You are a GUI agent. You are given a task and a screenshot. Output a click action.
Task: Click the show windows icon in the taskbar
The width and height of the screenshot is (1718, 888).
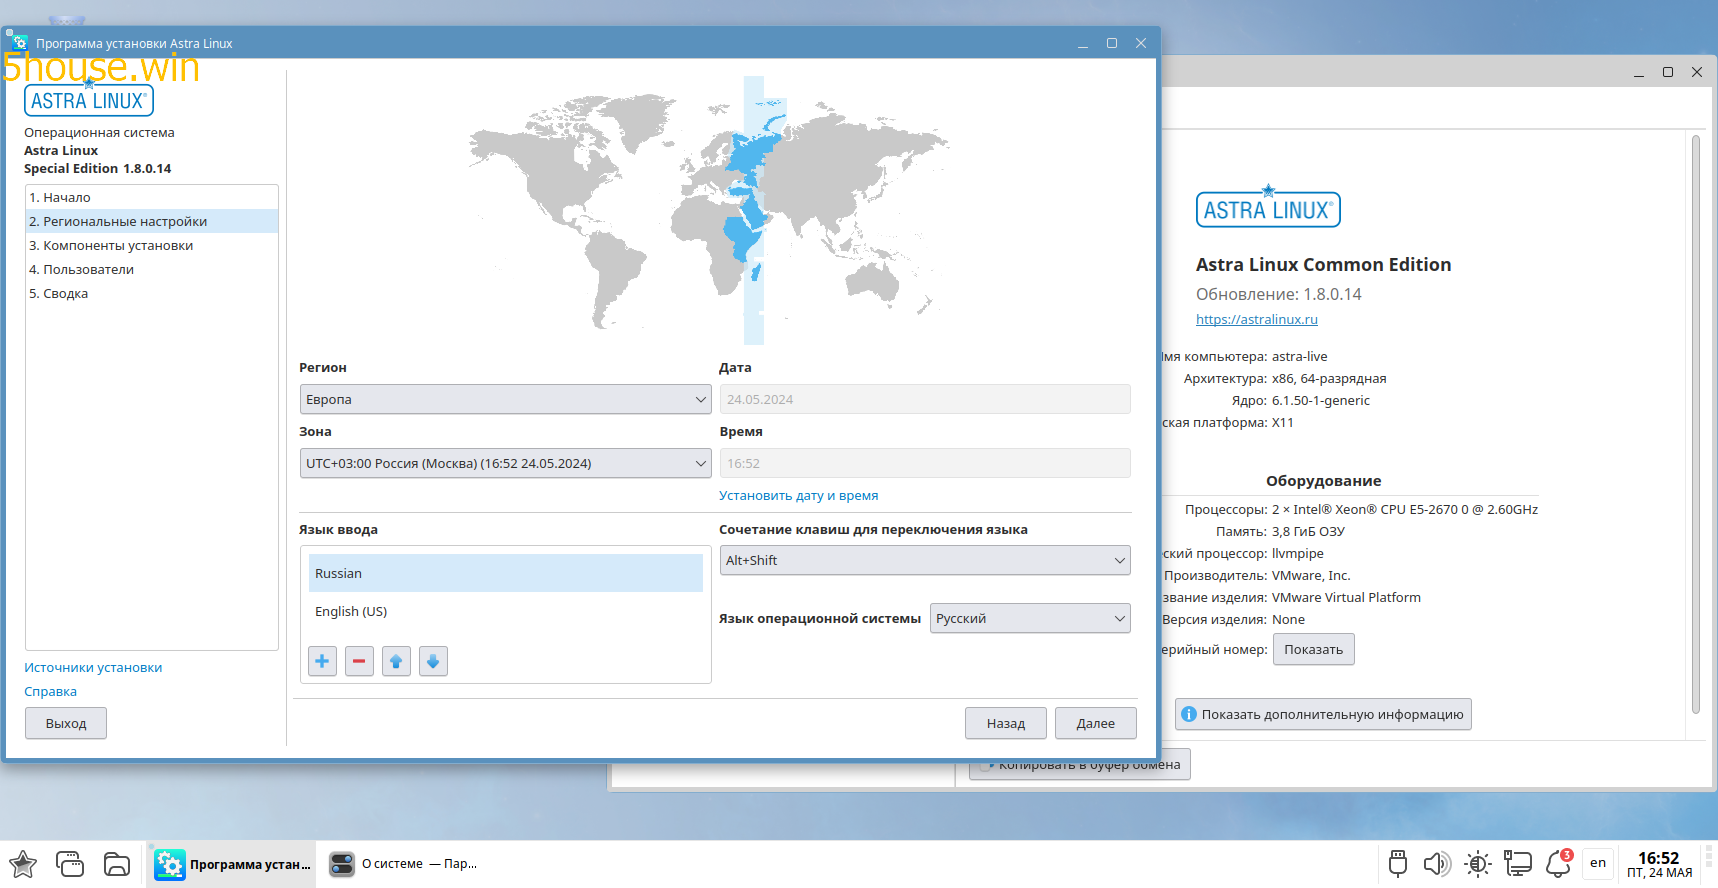[70, 864]
